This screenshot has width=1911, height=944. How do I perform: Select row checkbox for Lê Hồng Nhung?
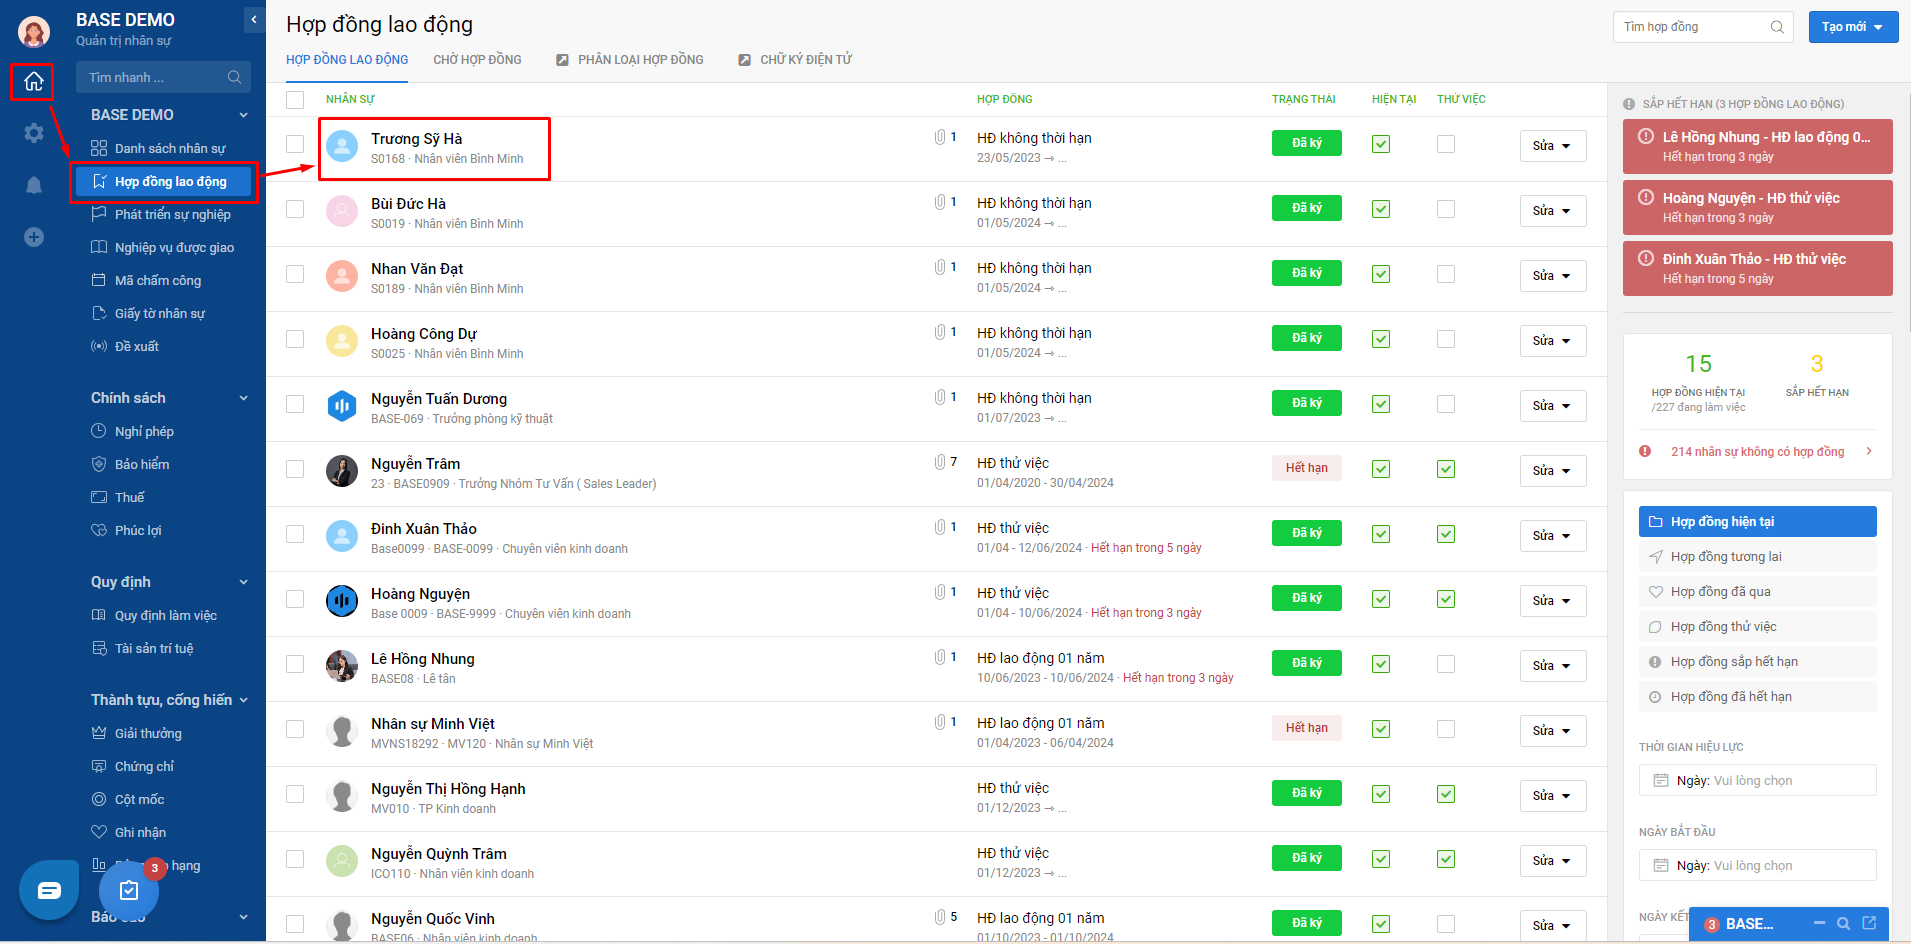(x=295, y=664)
